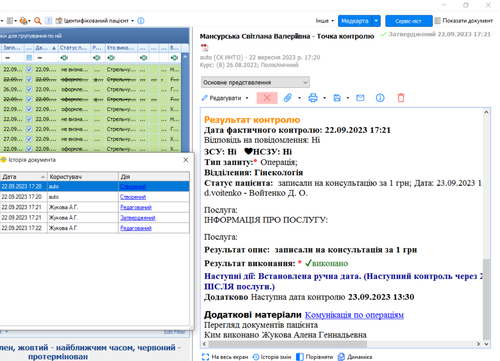Click the Дія column header in history
This screenshot has width=500, height=361.
point(154,177)
